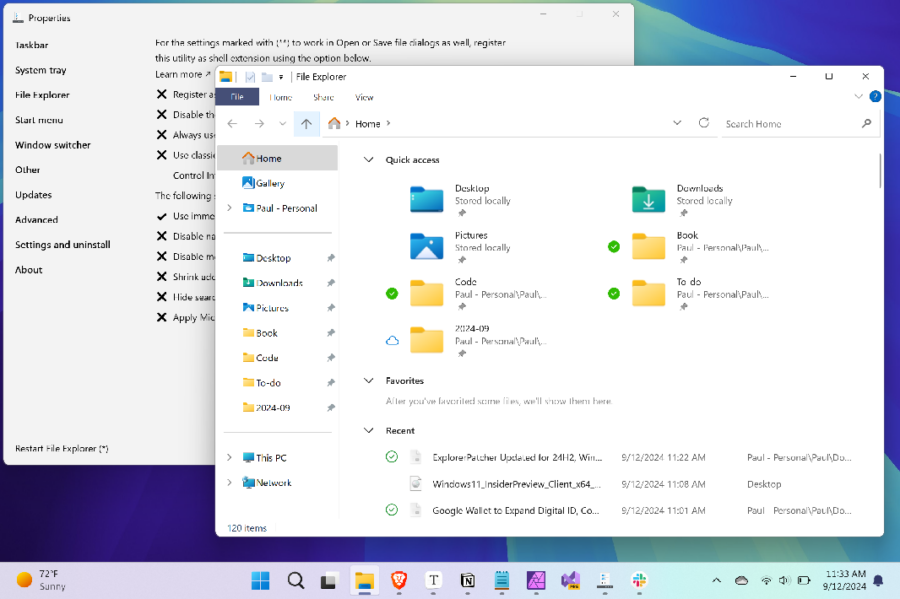Enable the 'Register as shell extension' checkbox

tap(163, 94)
